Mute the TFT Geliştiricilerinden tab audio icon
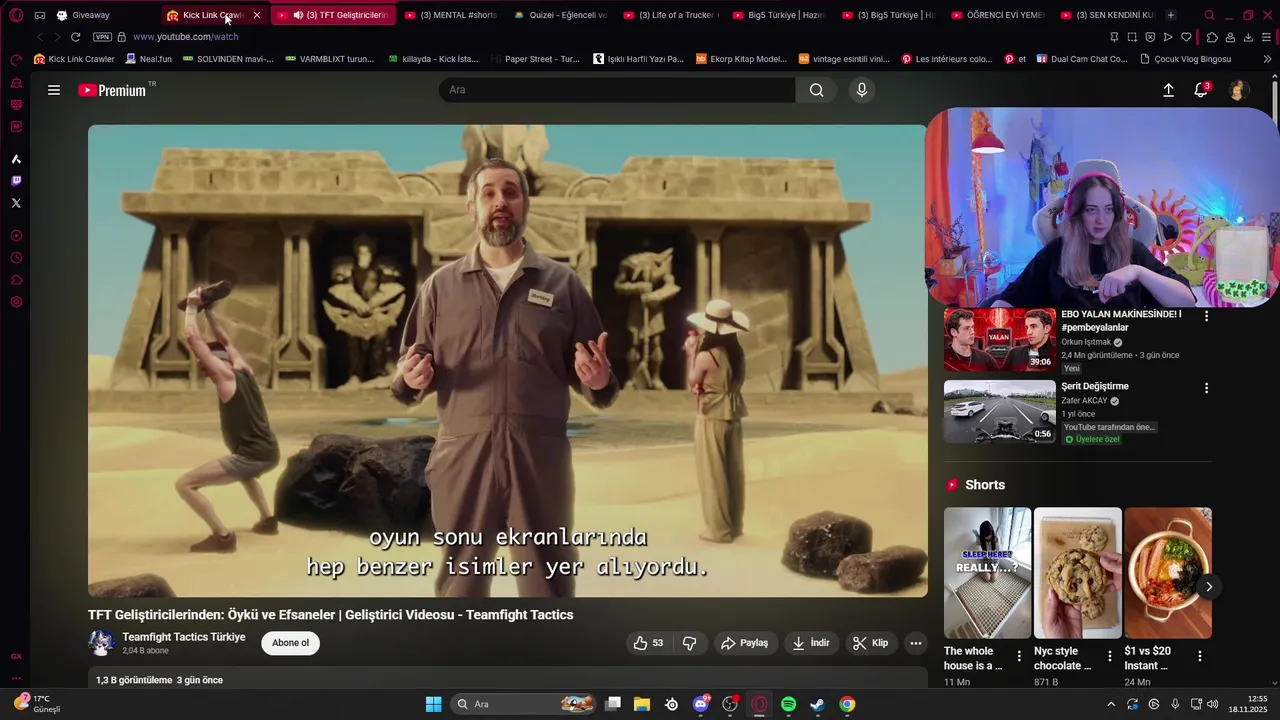The height and width of the screenshot is (720, 1280). pyautogui.click(x=298, y=15)
